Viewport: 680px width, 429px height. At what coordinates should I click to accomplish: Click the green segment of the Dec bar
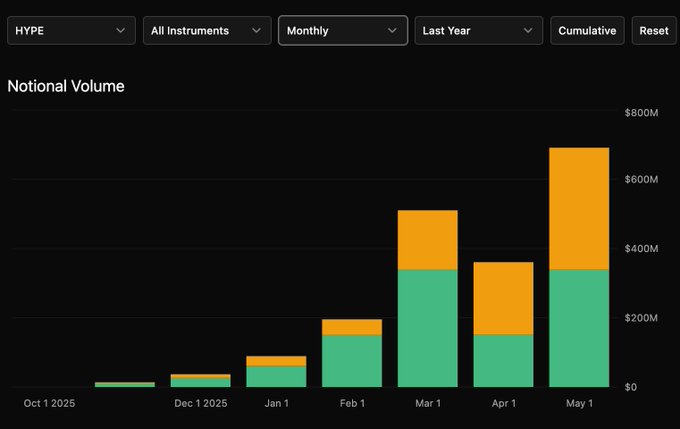(201, 383)
